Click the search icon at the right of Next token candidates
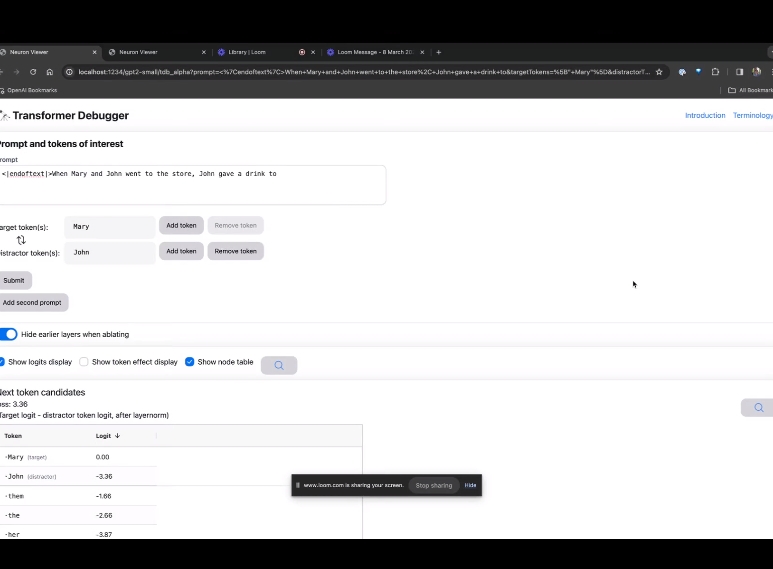Image resolution: width=773 pixels, height=569 pixels. pos(758,408)
